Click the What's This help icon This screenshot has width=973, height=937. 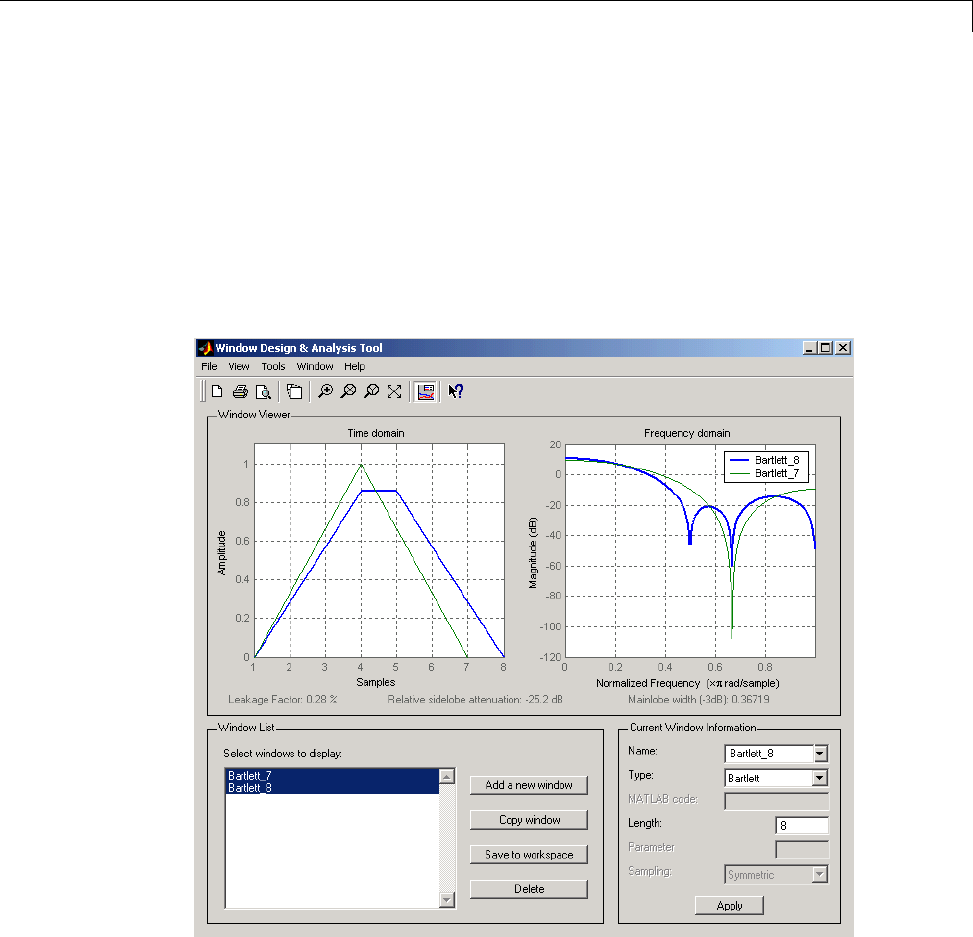[x=456, y=392]
